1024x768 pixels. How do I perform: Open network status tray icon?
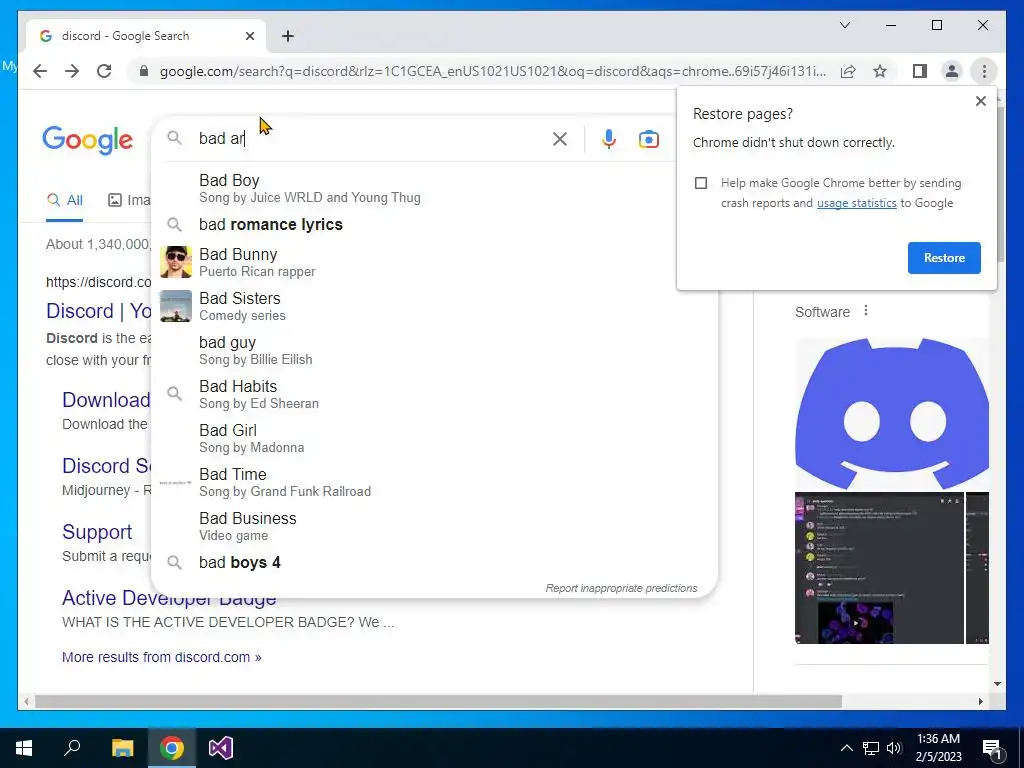click(x=871, y=748)
